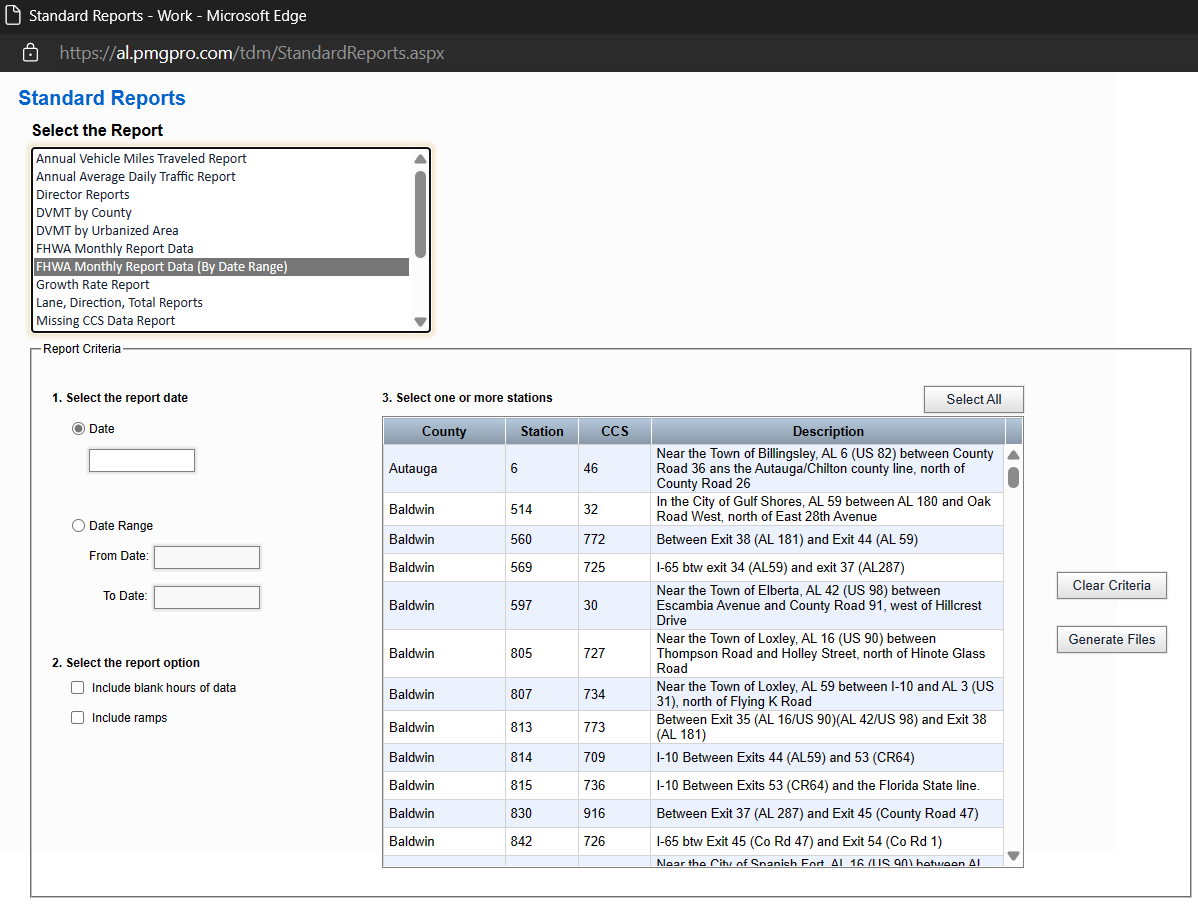Click CCS value 916
The image size is (1198, 911).
(594, 814)
